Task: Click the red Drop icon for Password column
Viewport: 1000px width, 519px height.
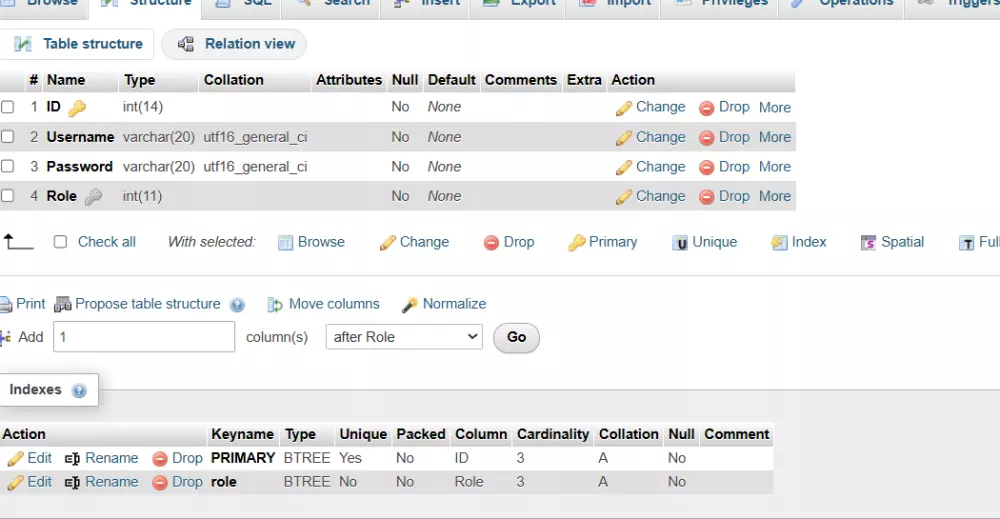Action: pos(707,168)
